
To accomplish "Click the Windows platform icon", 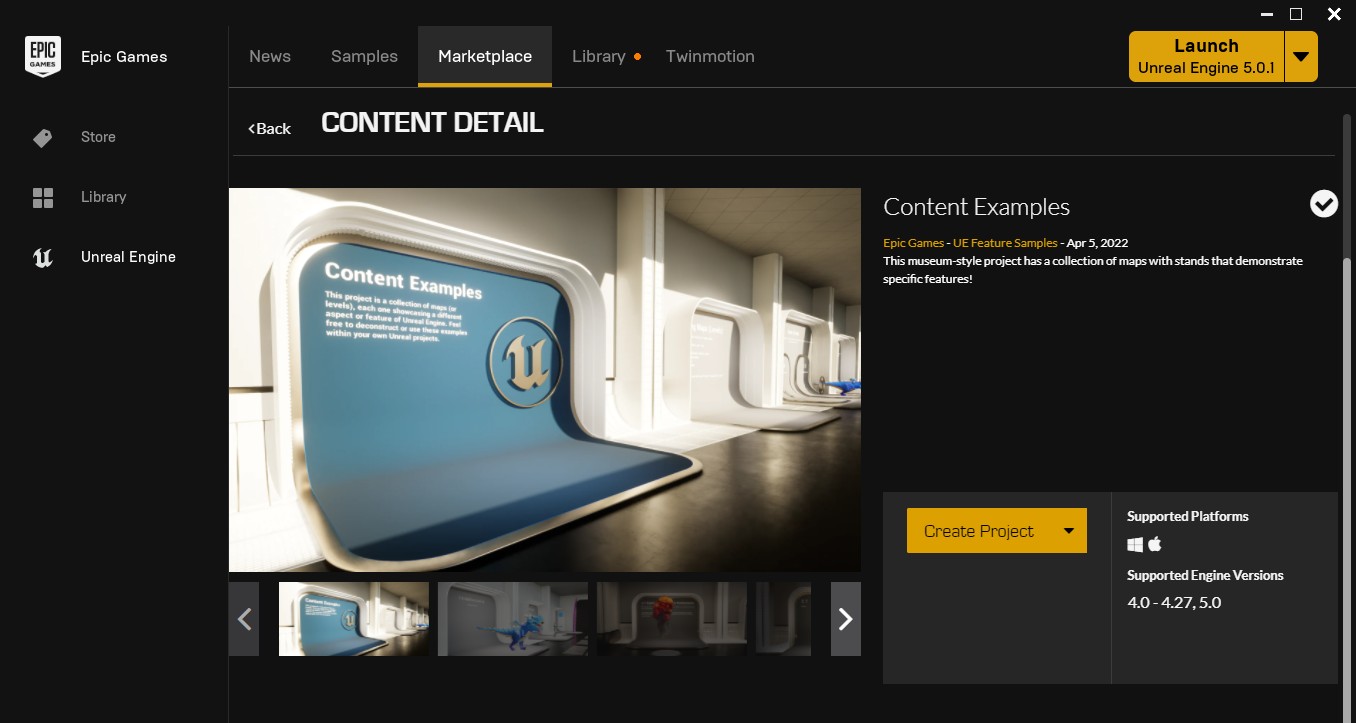I will click(x=1135, y=544).
